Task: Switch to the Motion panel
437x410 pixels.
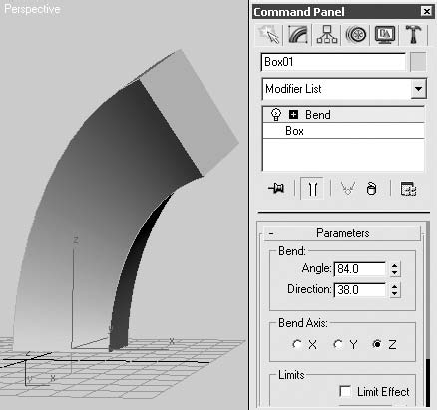Action: 356,34
